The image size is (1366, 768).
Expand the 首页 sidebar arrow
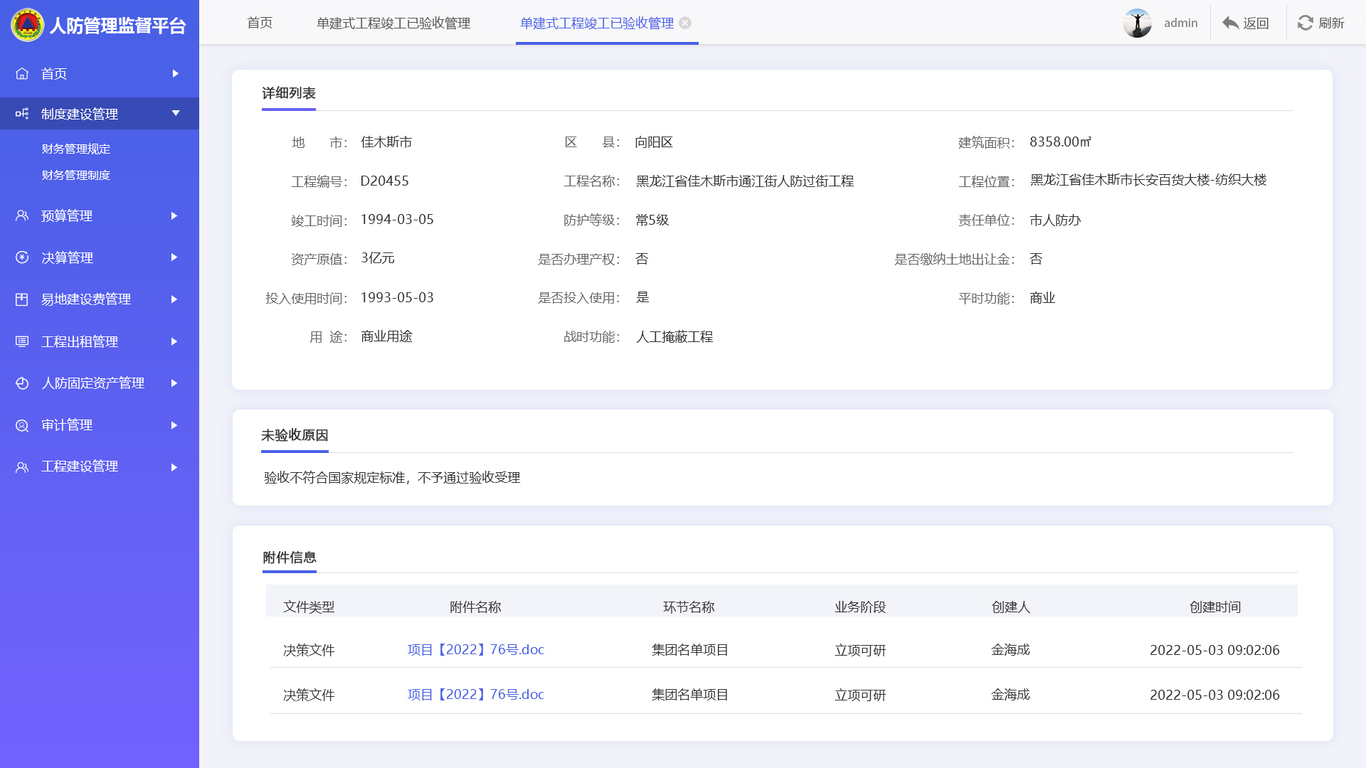tap(175, 74)
